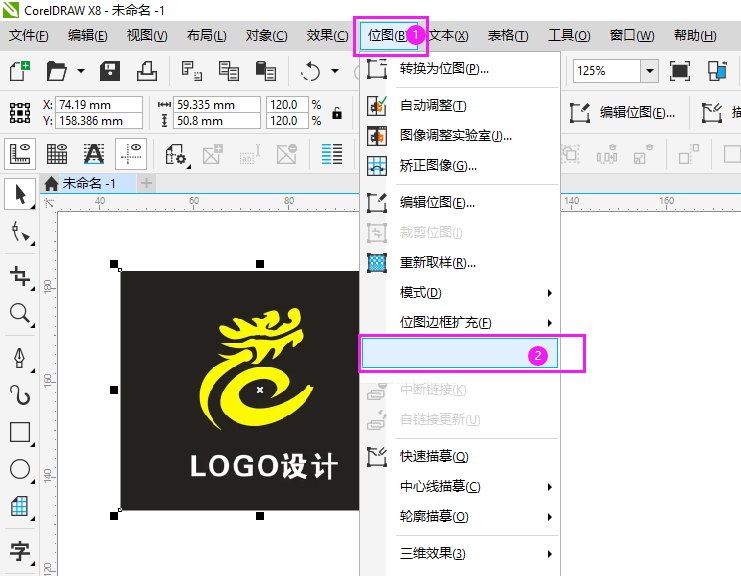The image size is (741, 576).
Task: Show rulers icon in toolbar
Action: point(20,154)
